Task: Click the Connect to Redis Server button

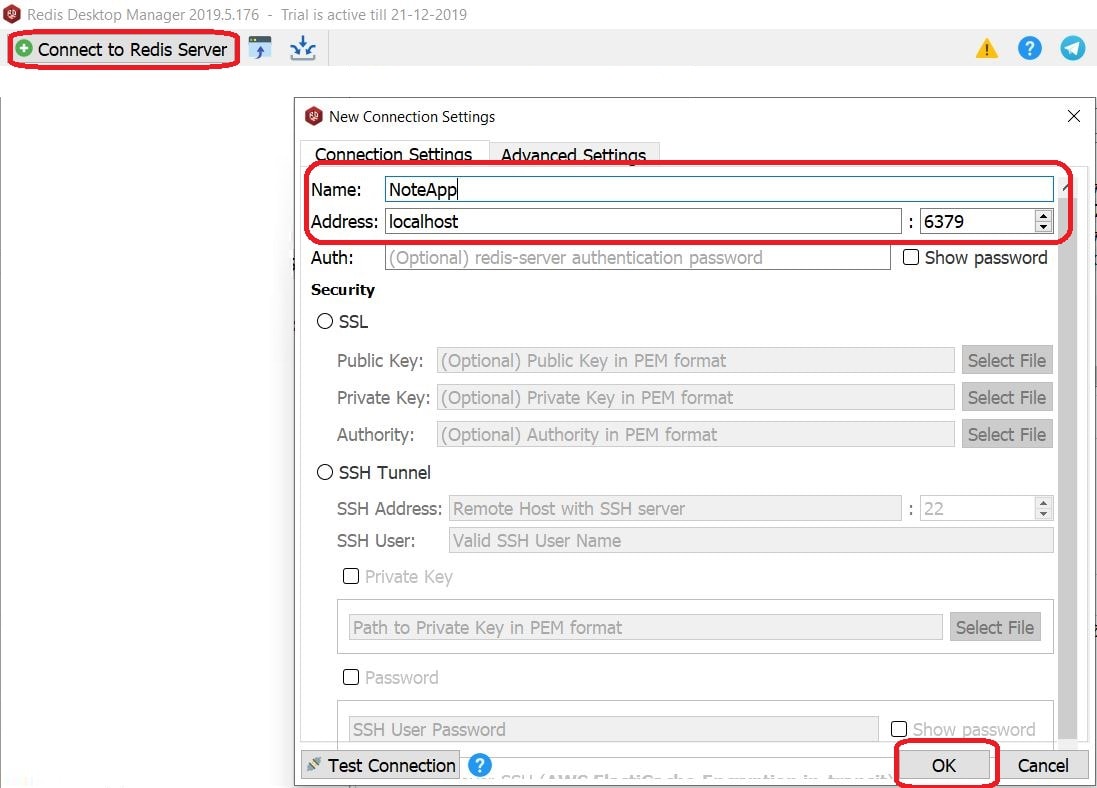Action: click(x=123, y=49)
